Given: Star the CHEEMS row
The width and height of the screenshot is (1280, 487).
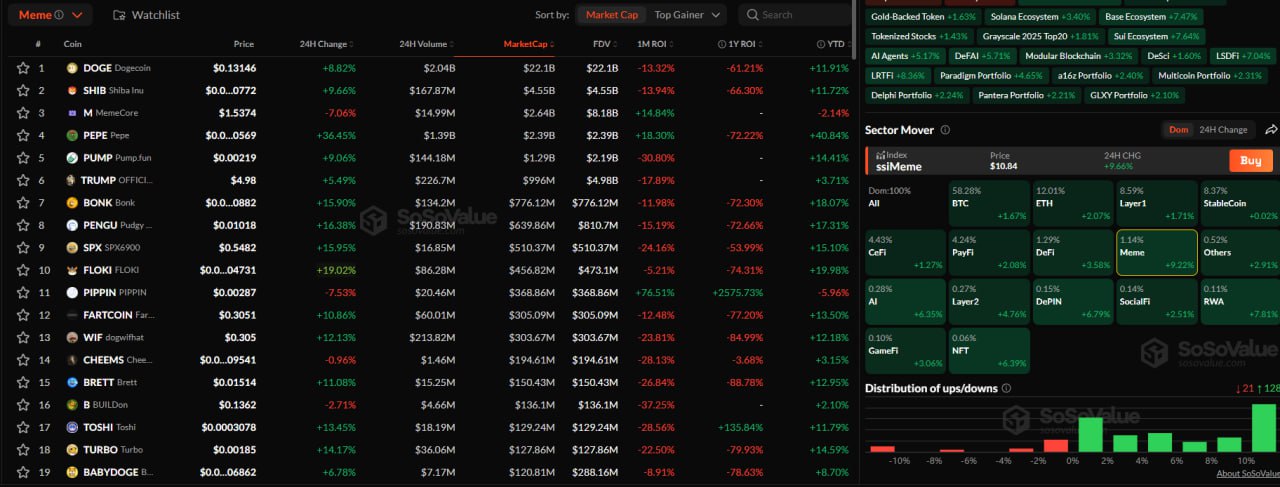Looking at the screenshot, I should [x=22, y=360].
